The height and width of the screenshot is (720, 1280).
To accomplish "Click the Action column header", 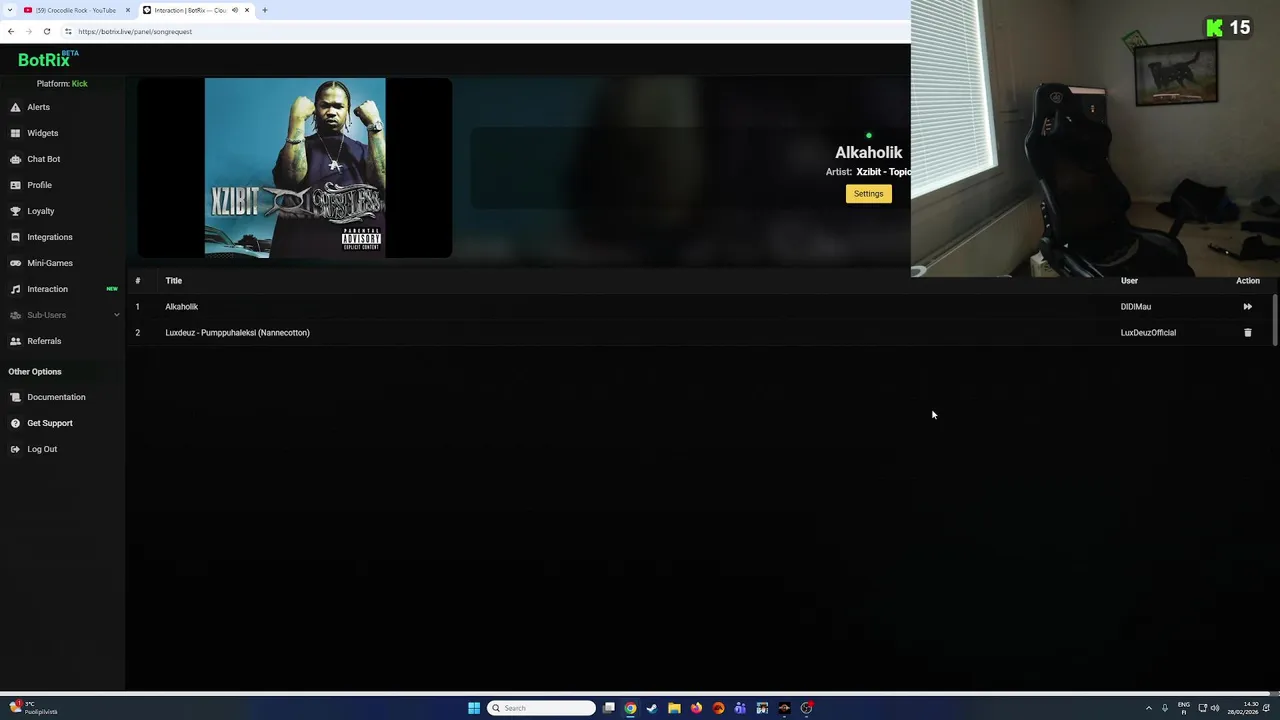I will coord(1247,281).
